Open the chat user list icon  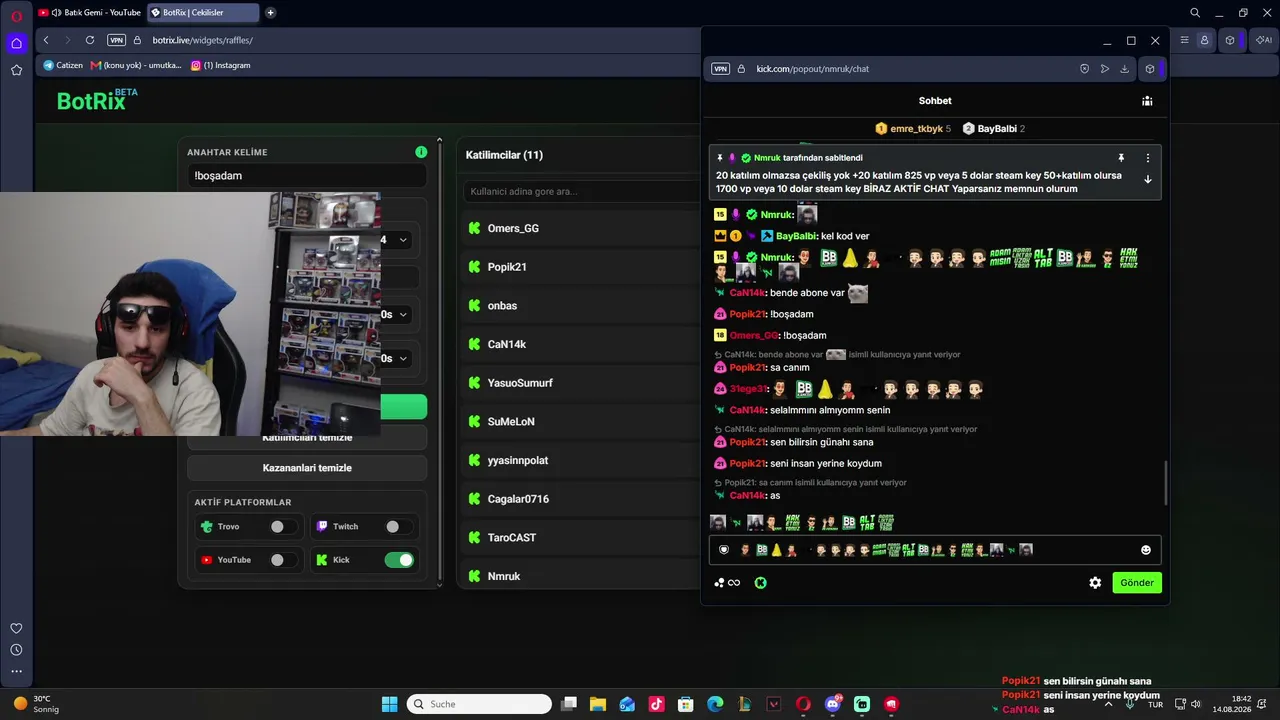pos(1147,101)
